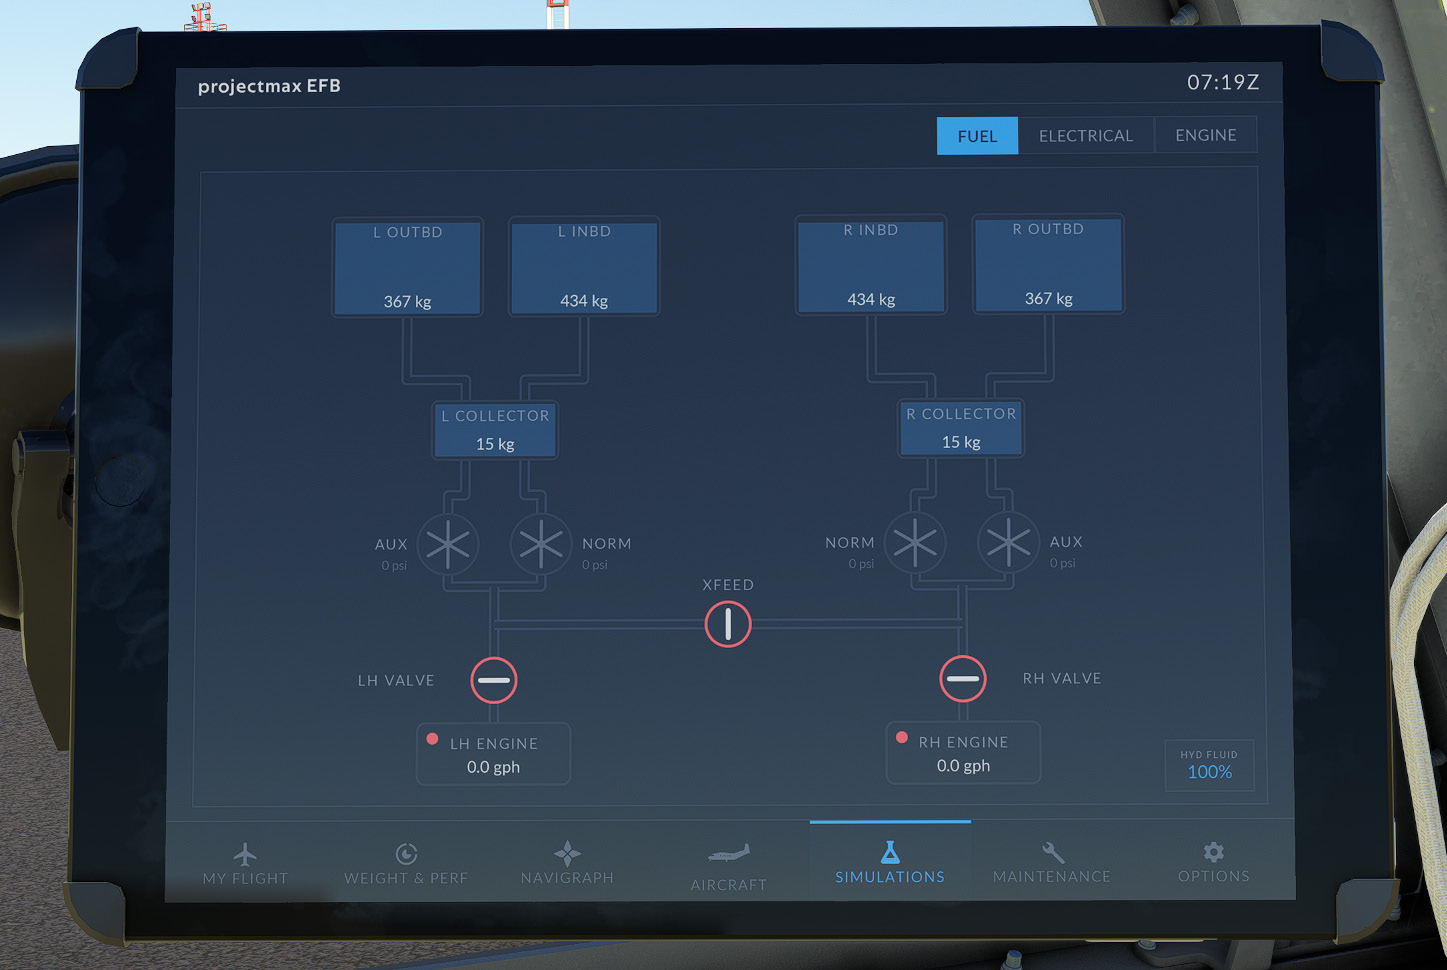Toggle the XFEED crossfeed valve
This screenshot has height=970, width=1447.
point(728,624)
